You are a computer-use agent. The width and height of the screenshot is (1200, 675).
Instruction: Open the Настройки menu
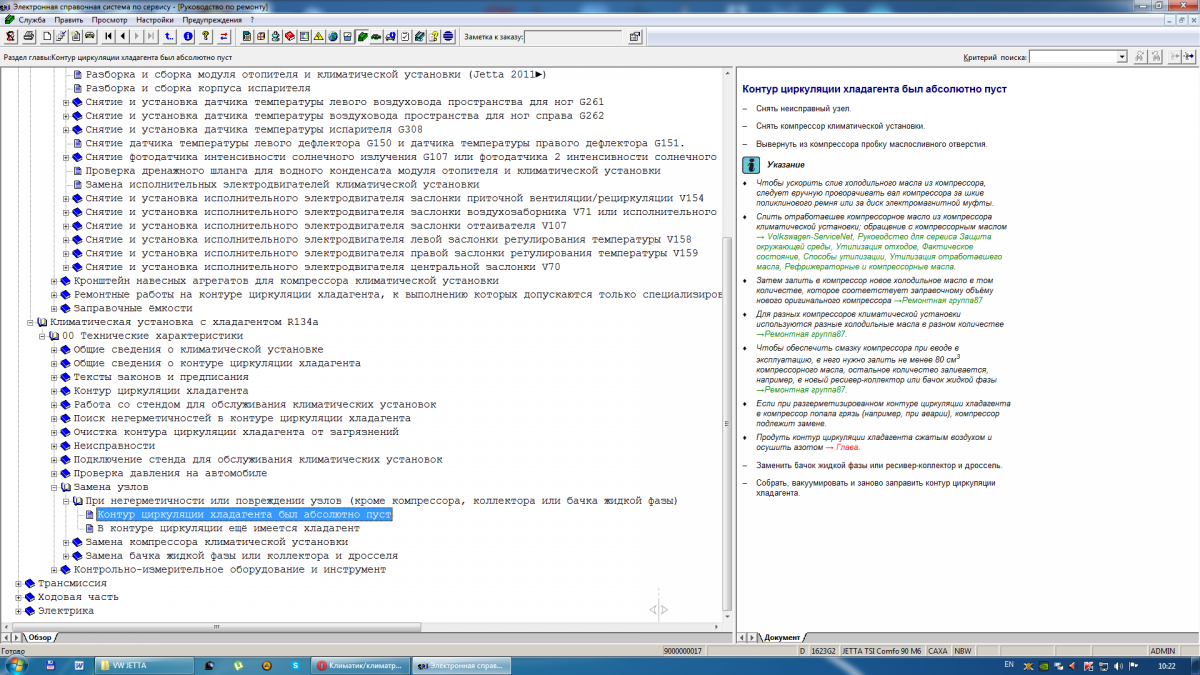point(155,19)
